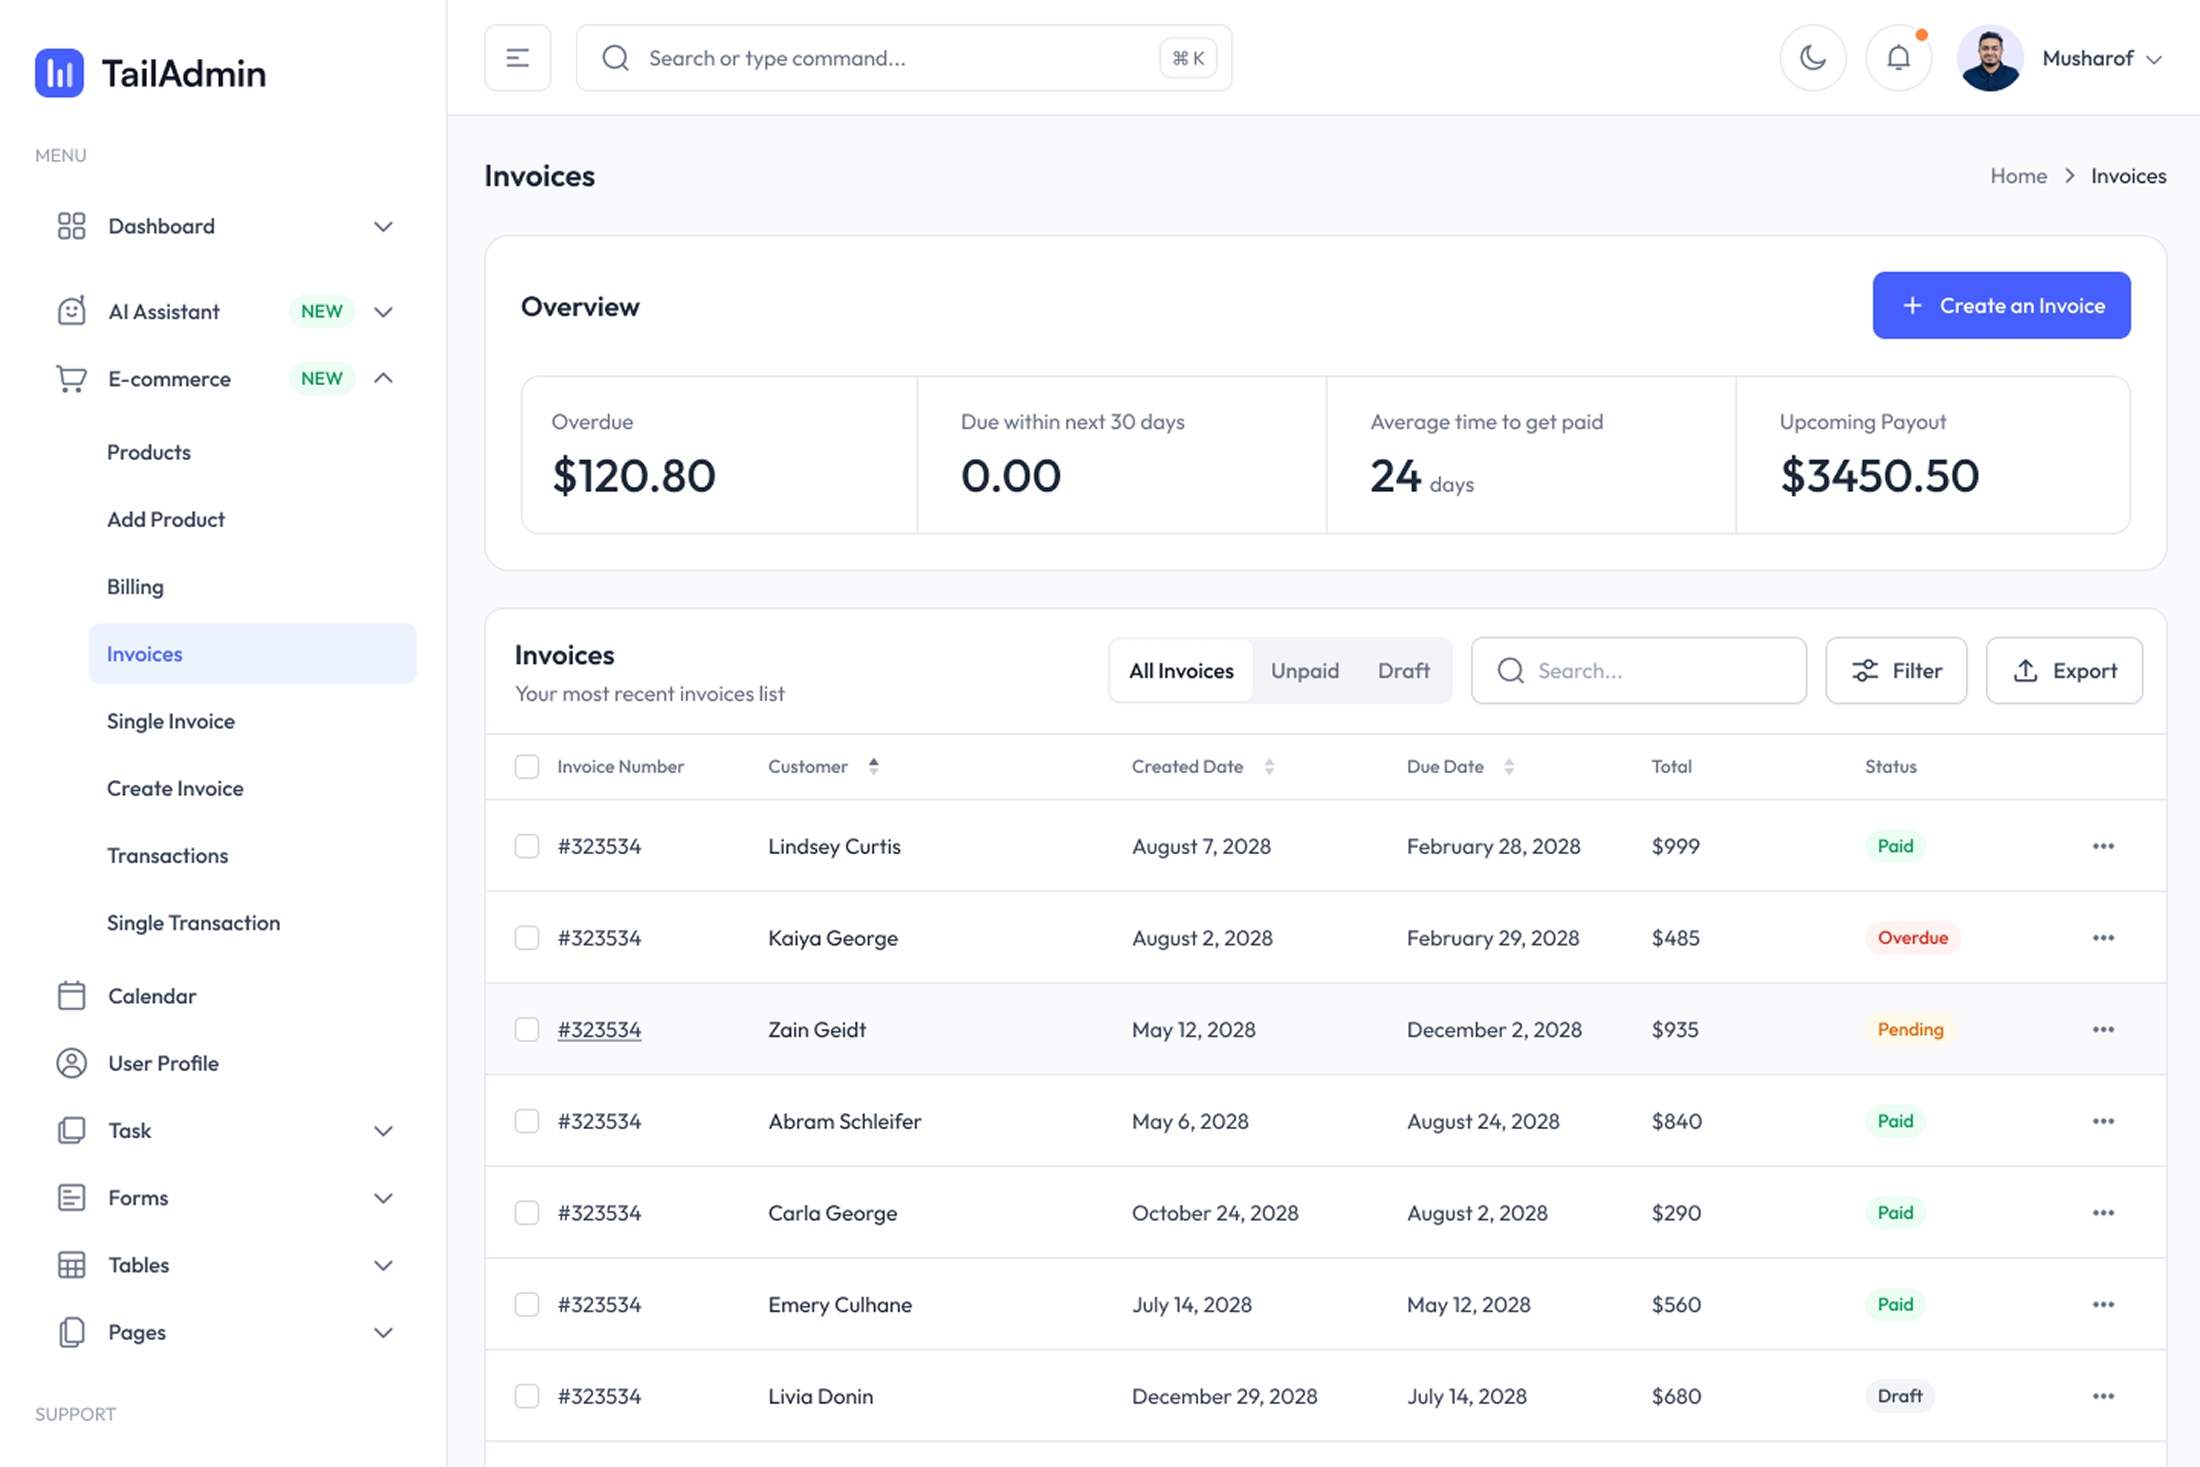Click the Forms icon in sidebar

(x=71, y=1197)
